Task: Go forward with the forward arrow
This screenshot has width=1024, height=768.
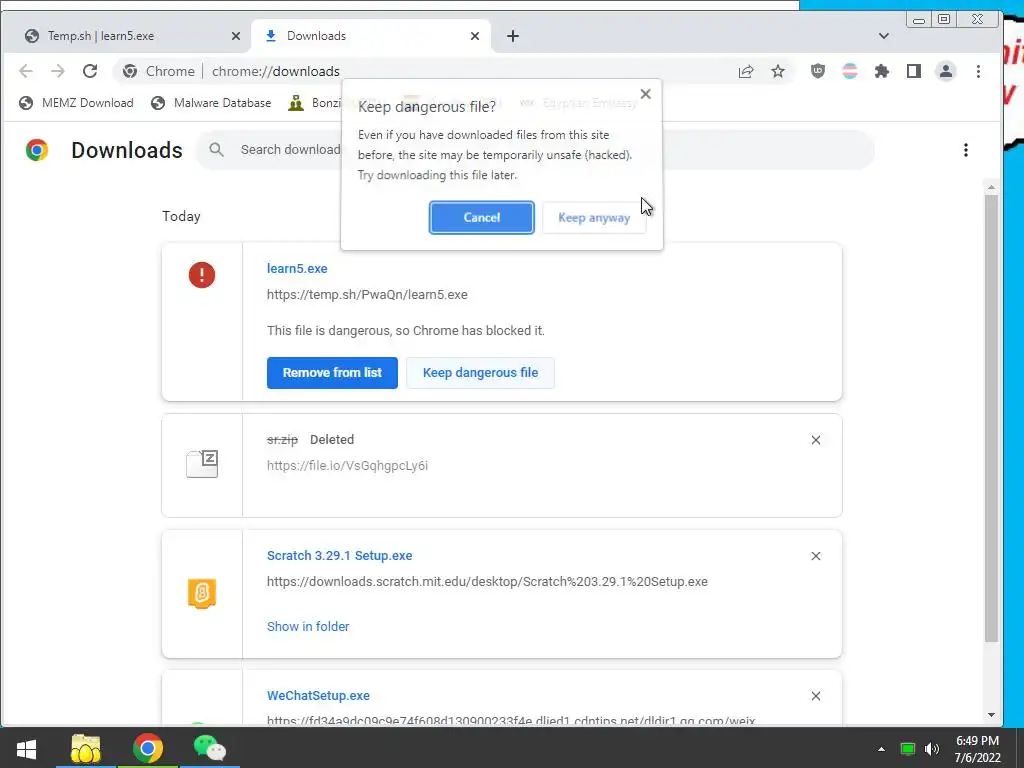Action: coord(57,71)
